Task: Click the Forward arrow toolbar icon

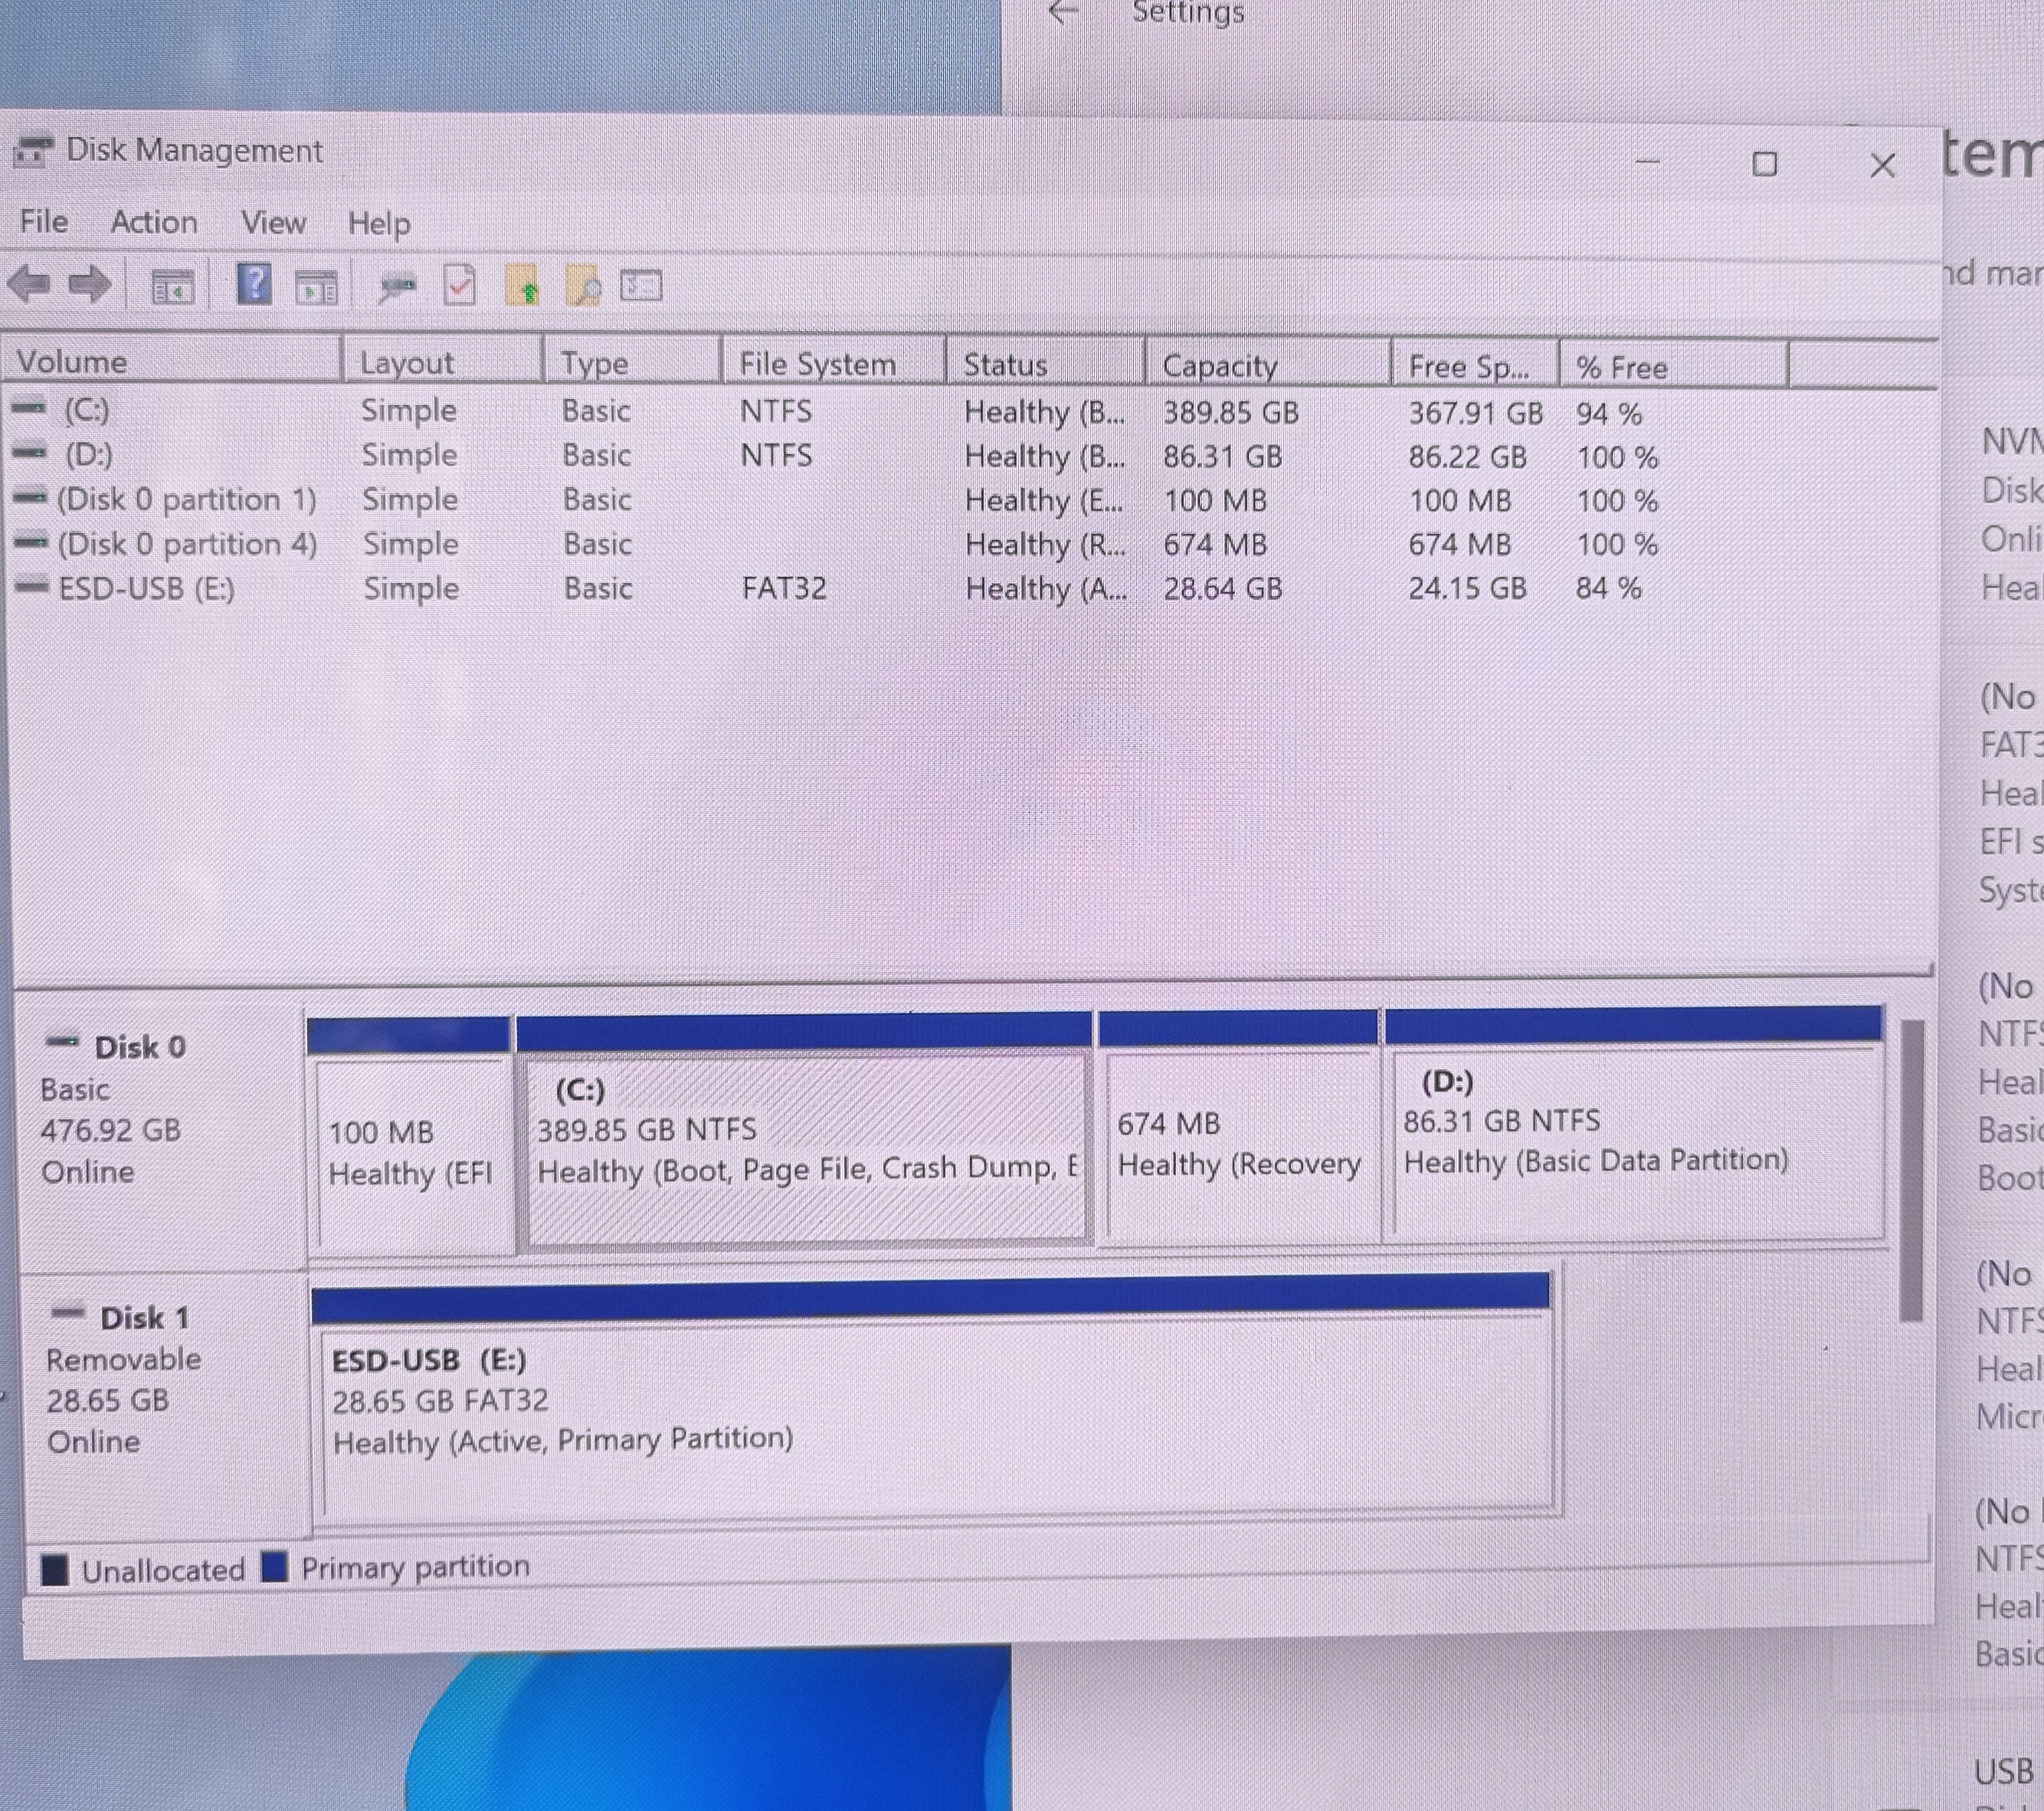Action: click(90, 285)
